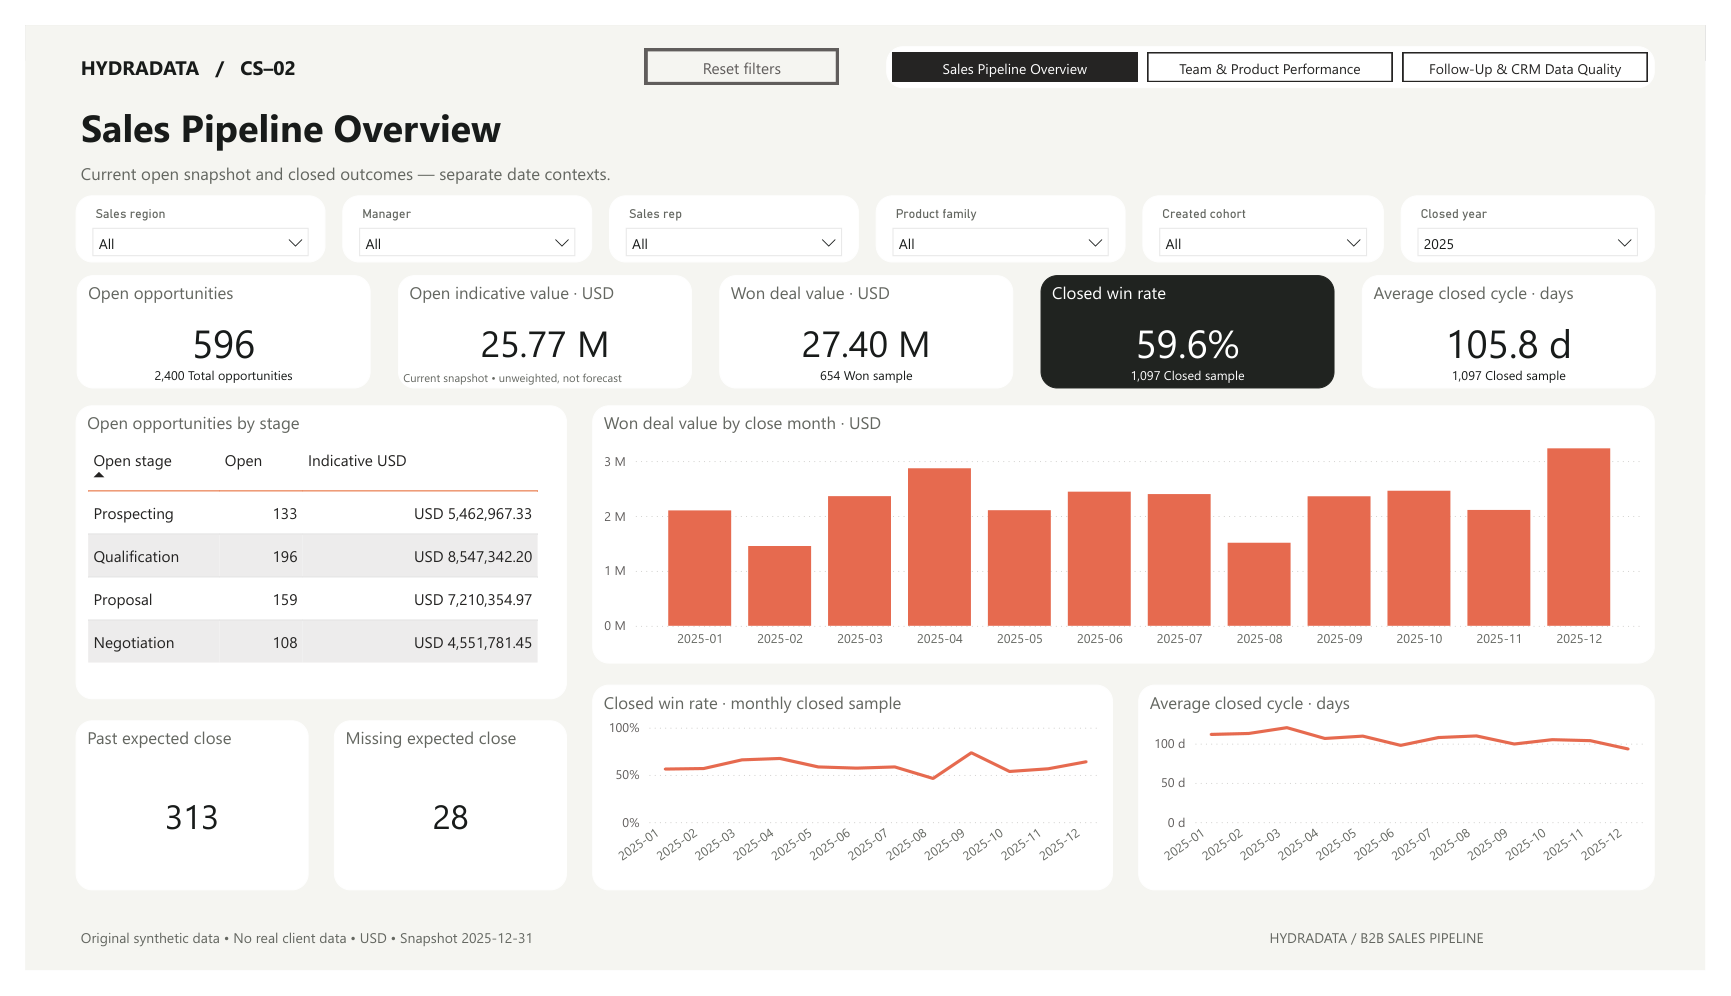Click the 2025-09 peak on win rate line
This screenshot has height=996, width=1731.
click(971, 753)
